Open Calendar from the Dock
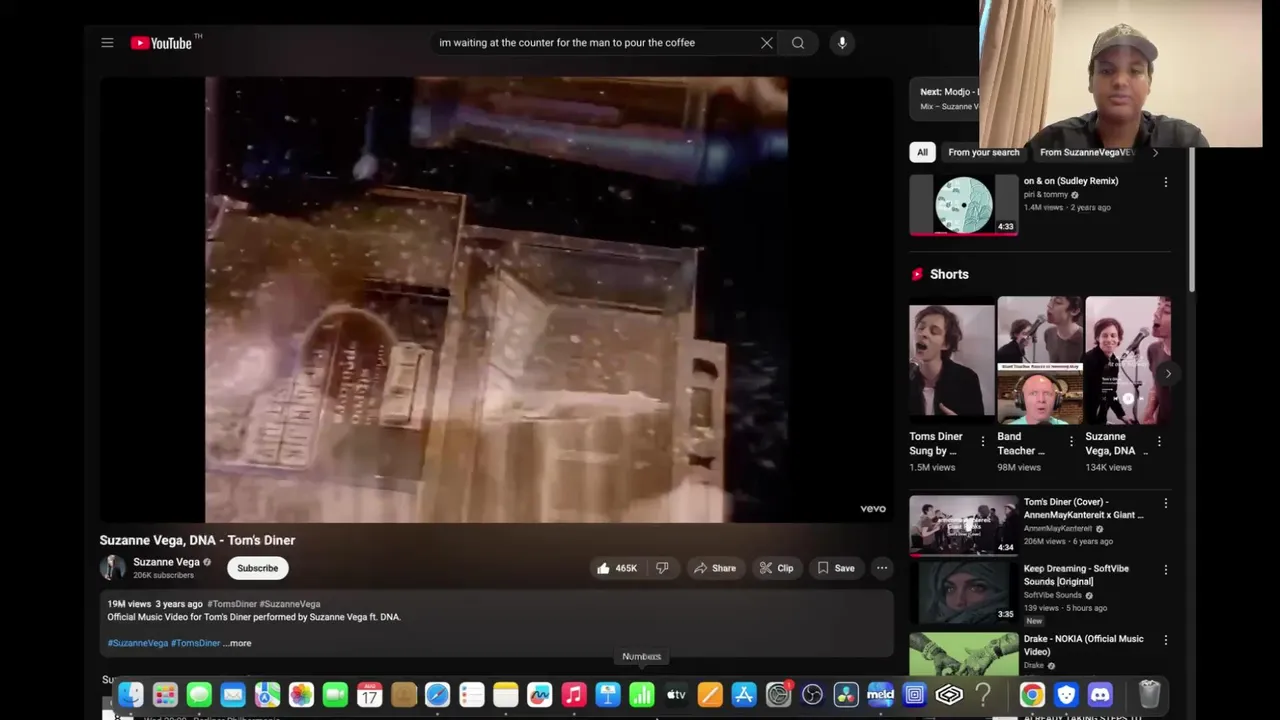 point(369,694)
